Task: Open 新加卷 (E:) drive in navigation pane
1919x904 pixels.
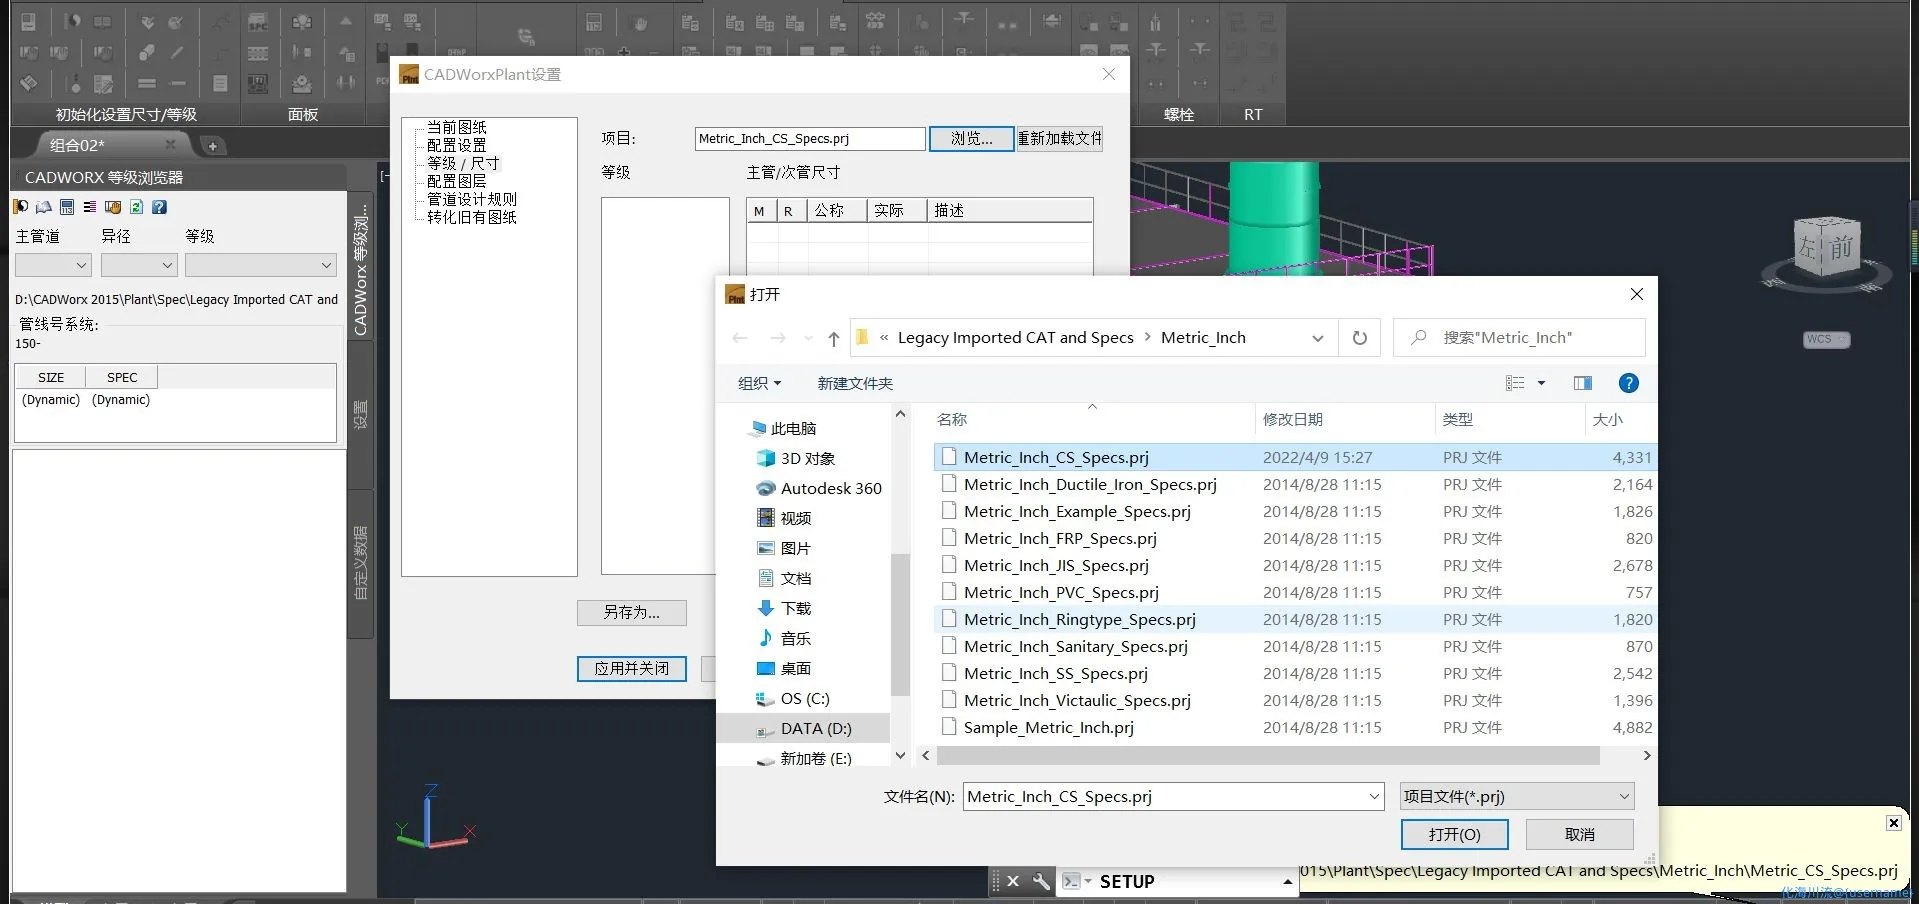Action: [804, 758]
